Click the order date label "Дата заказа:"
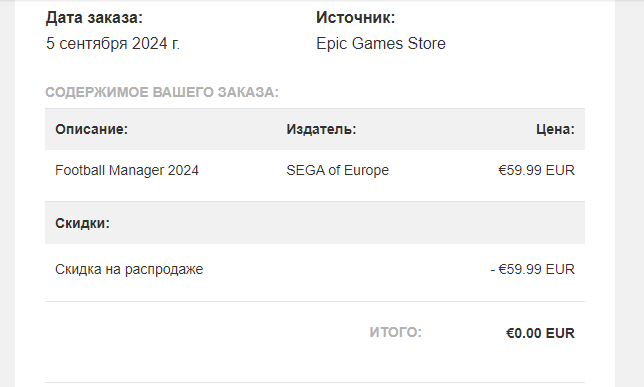Screen dimensions: 644x387 pos(94,18)
